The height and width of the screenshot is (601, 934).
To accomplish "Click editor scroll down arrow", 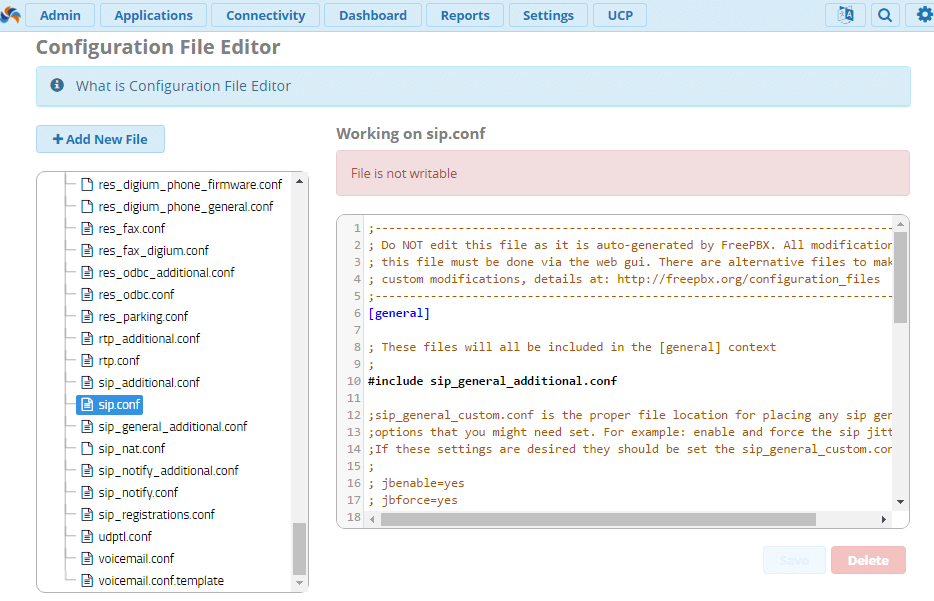I will [900, 502].
